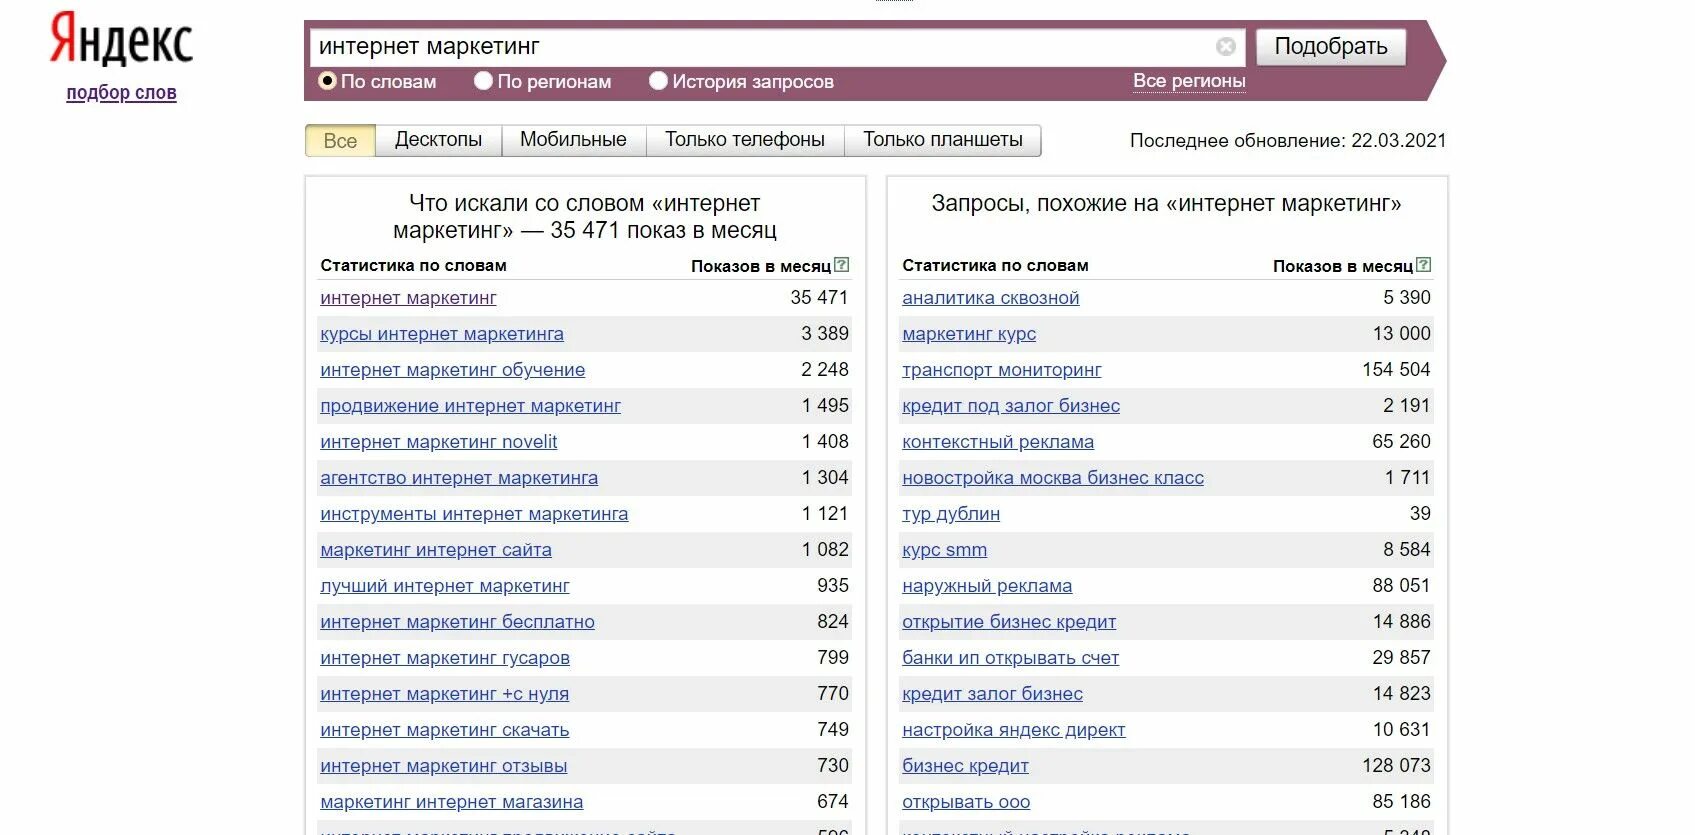Image resolution: width=1695 pixels, height=835 pixels.
Task: Click right Статистика по словам column header
Action: tap(995, 265)
